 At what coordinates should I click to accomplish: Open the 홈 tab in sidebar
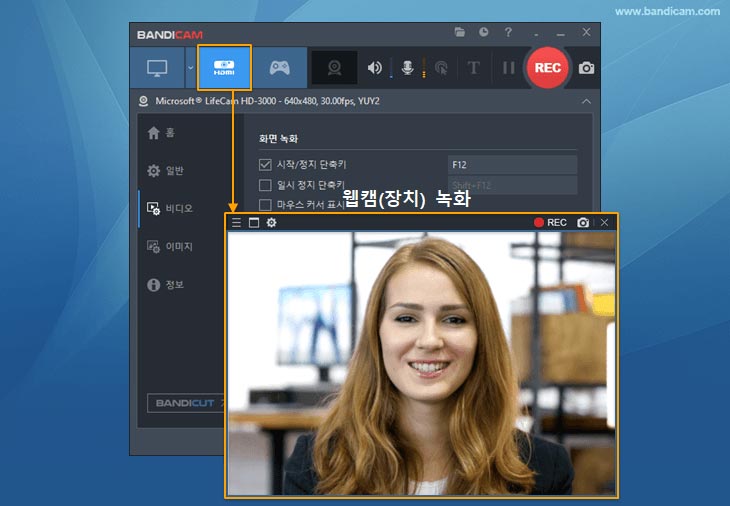click(161, 133)
